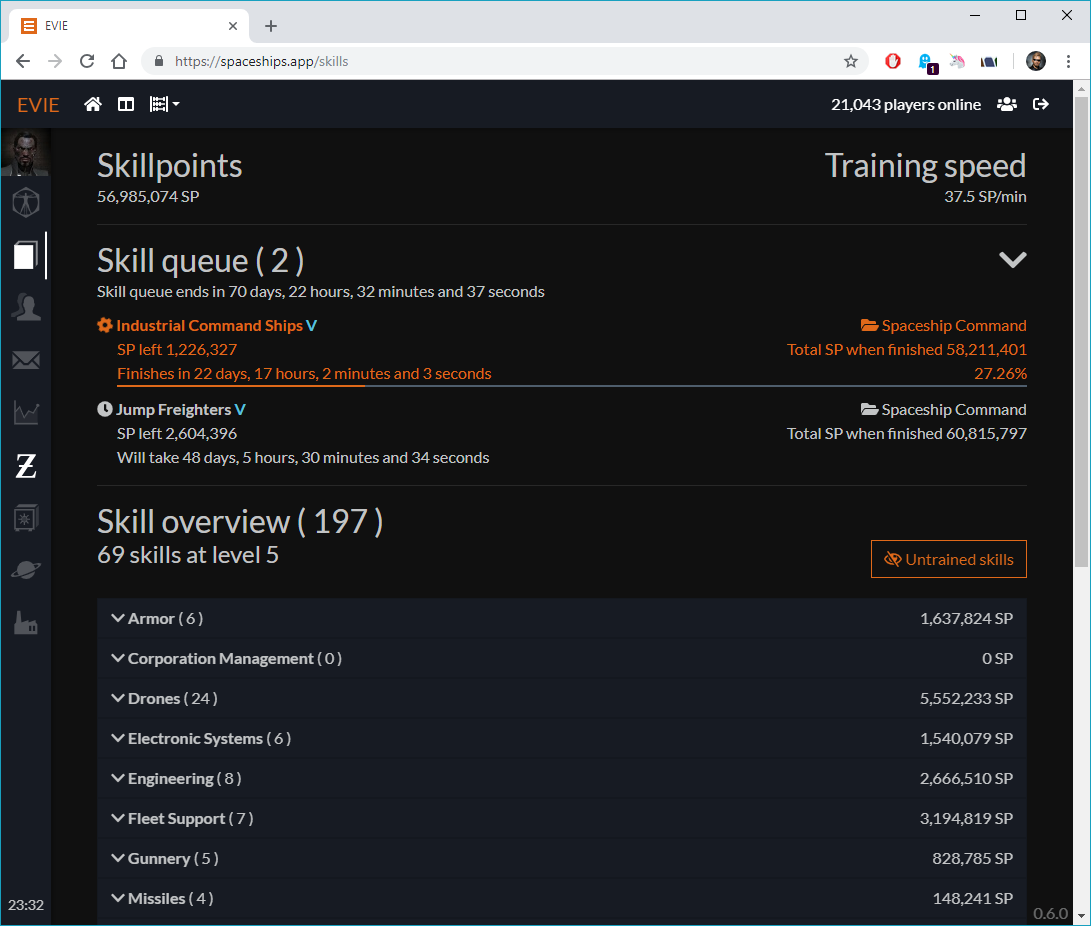Click the browser back arrow
Screen dimensions: 1091x926
(23, 61)
